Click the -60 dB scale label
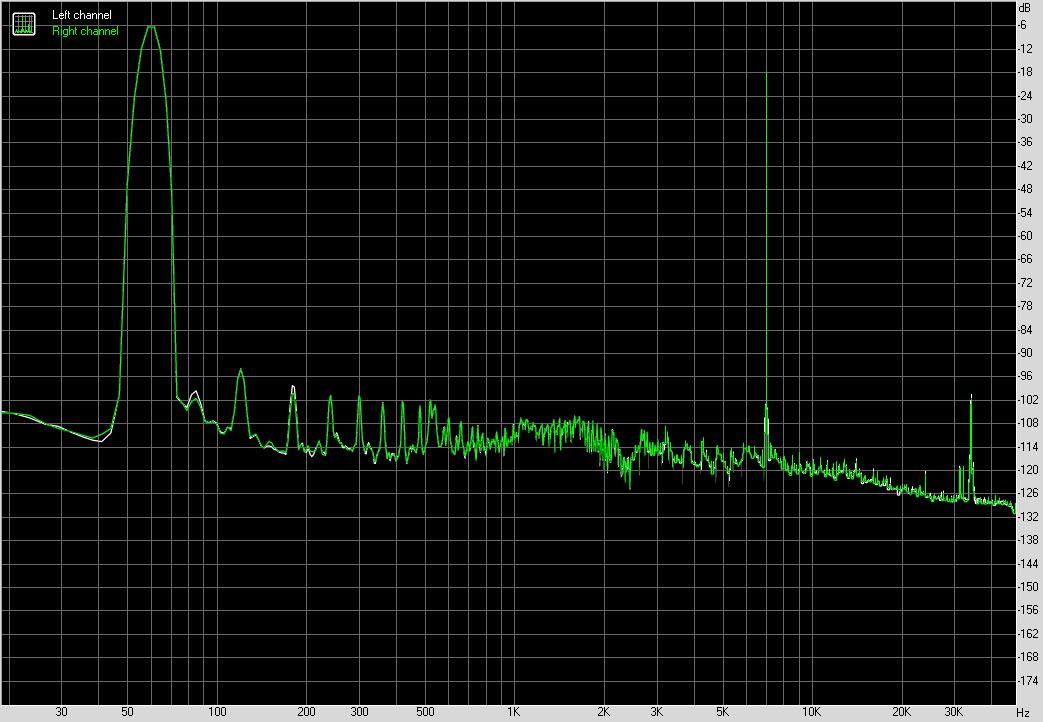 coord(1025,236)
